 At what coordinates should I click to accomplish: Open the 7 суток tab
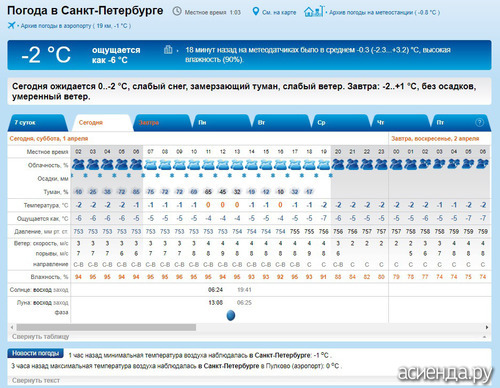37,123
